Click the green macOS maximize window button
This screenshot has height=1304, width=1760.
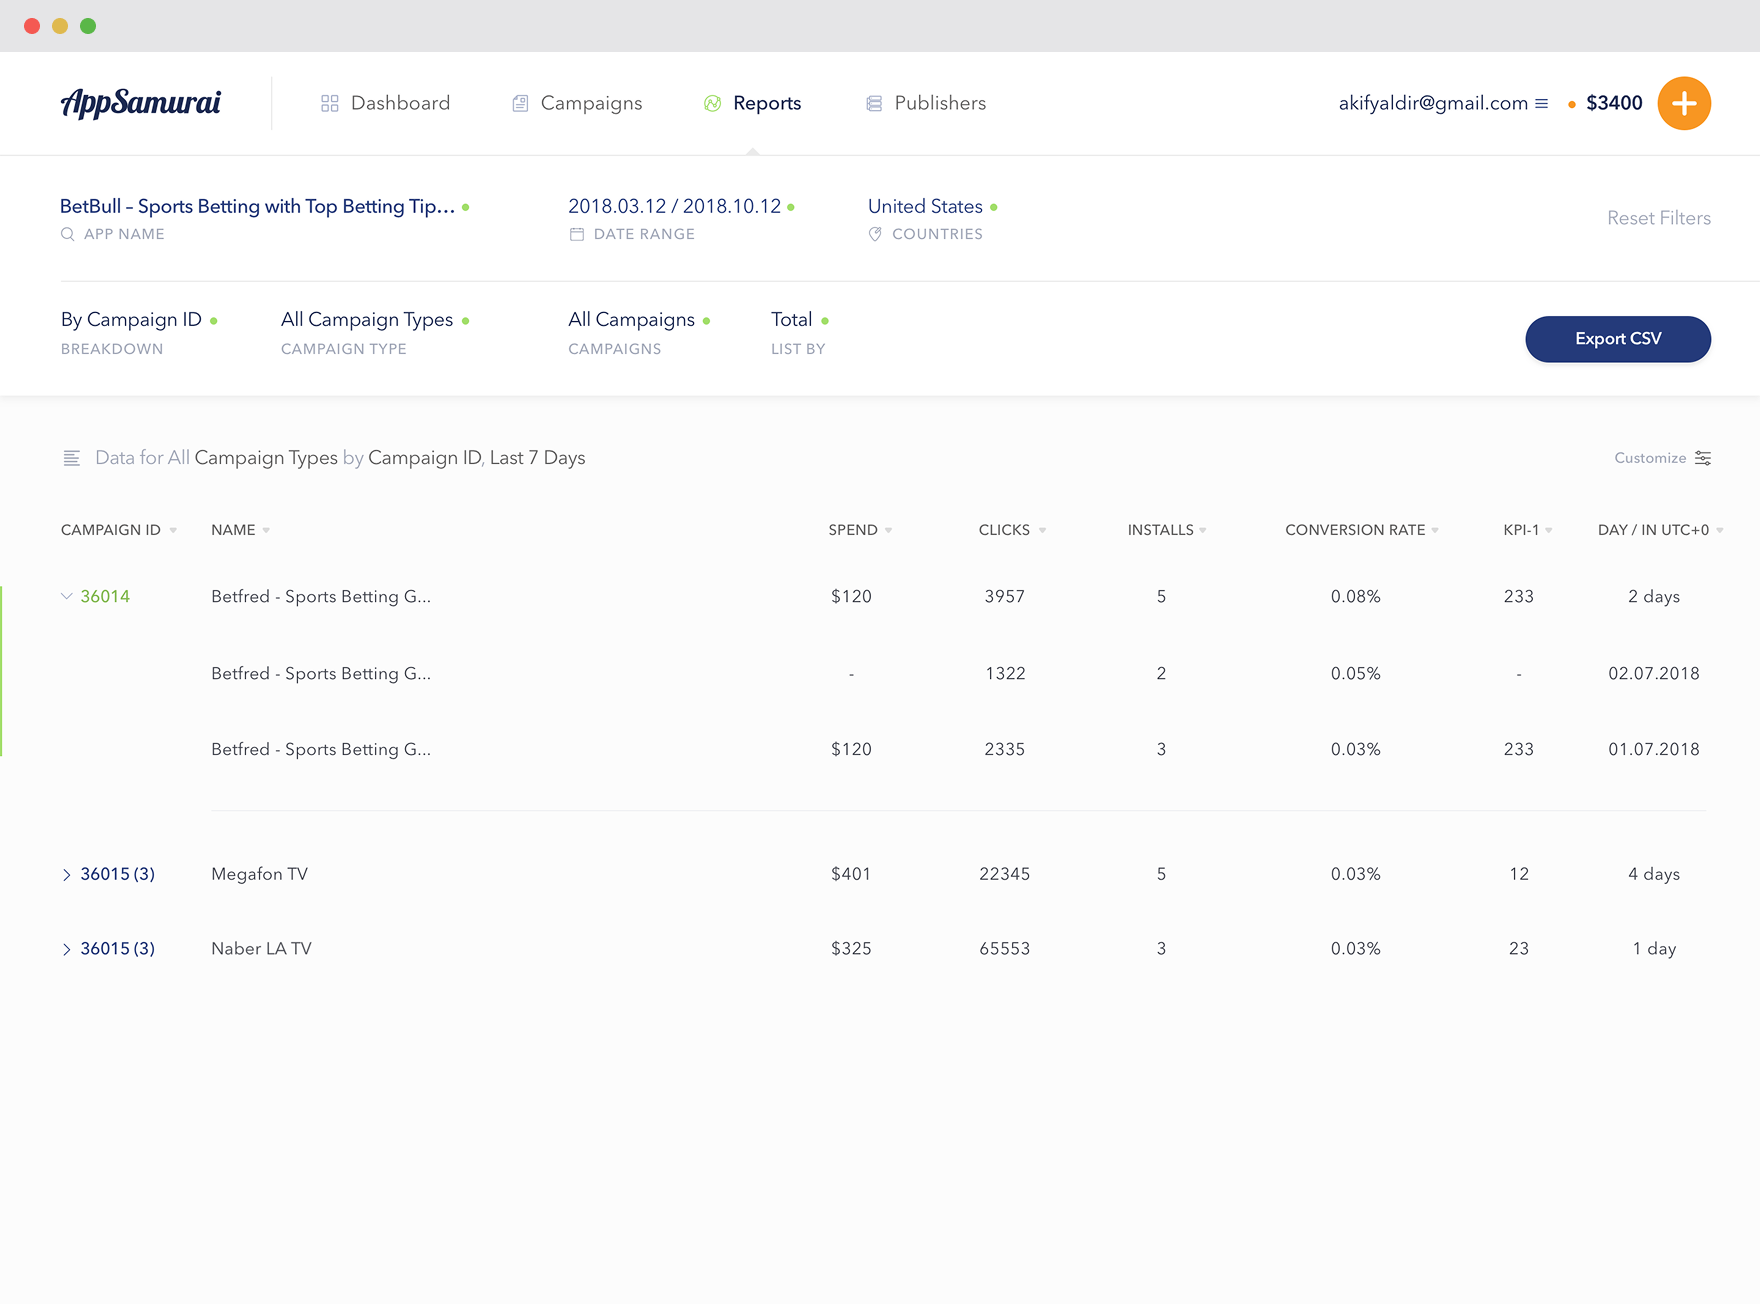tap(88, 26)
